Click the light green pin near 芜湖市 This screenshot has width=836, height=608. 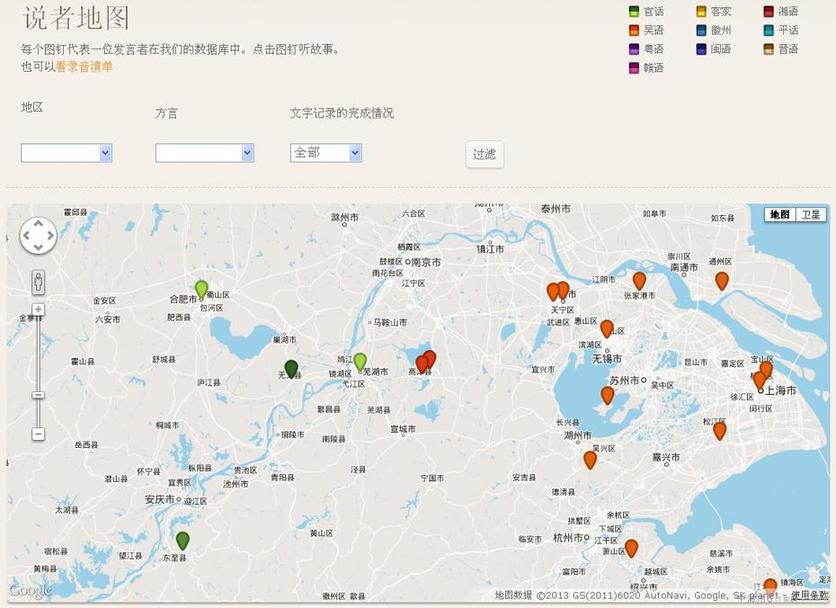(x=360, y=361)
